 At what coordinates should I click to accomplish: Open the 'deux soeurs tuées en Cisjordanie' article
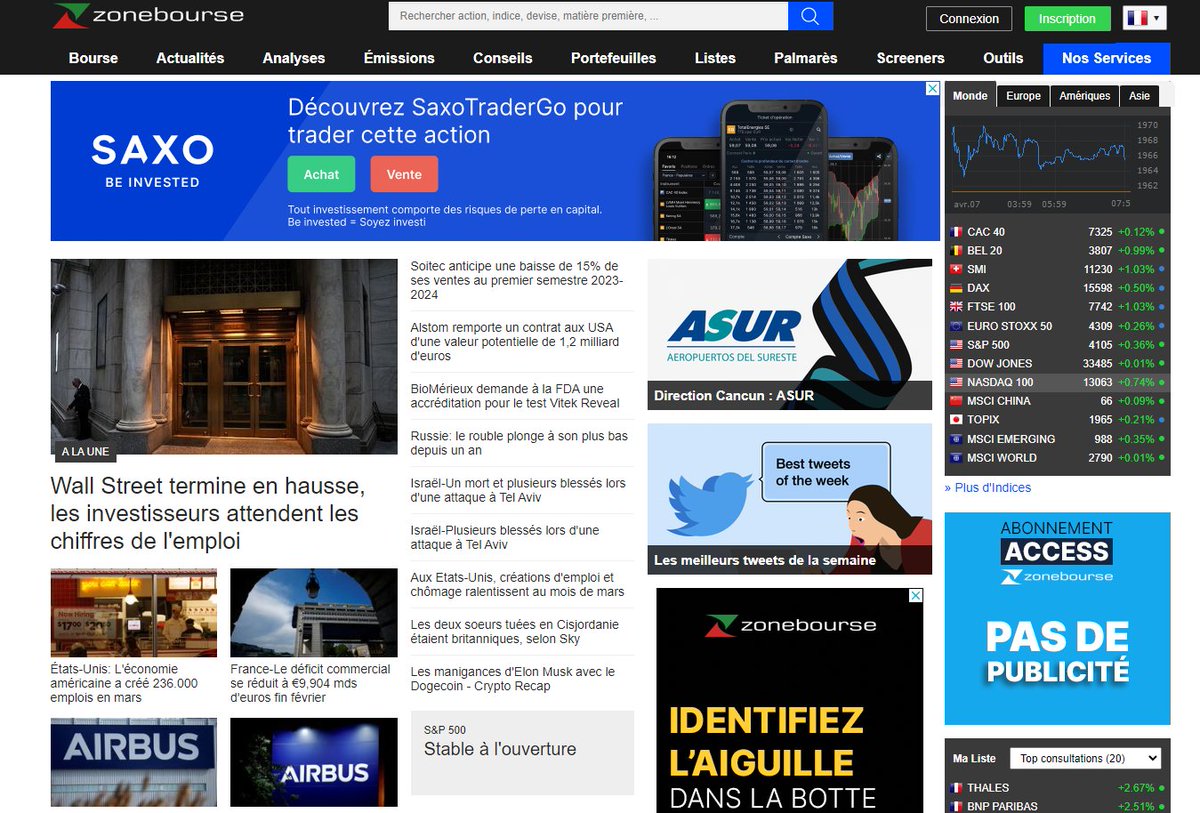tap(515, 631)
